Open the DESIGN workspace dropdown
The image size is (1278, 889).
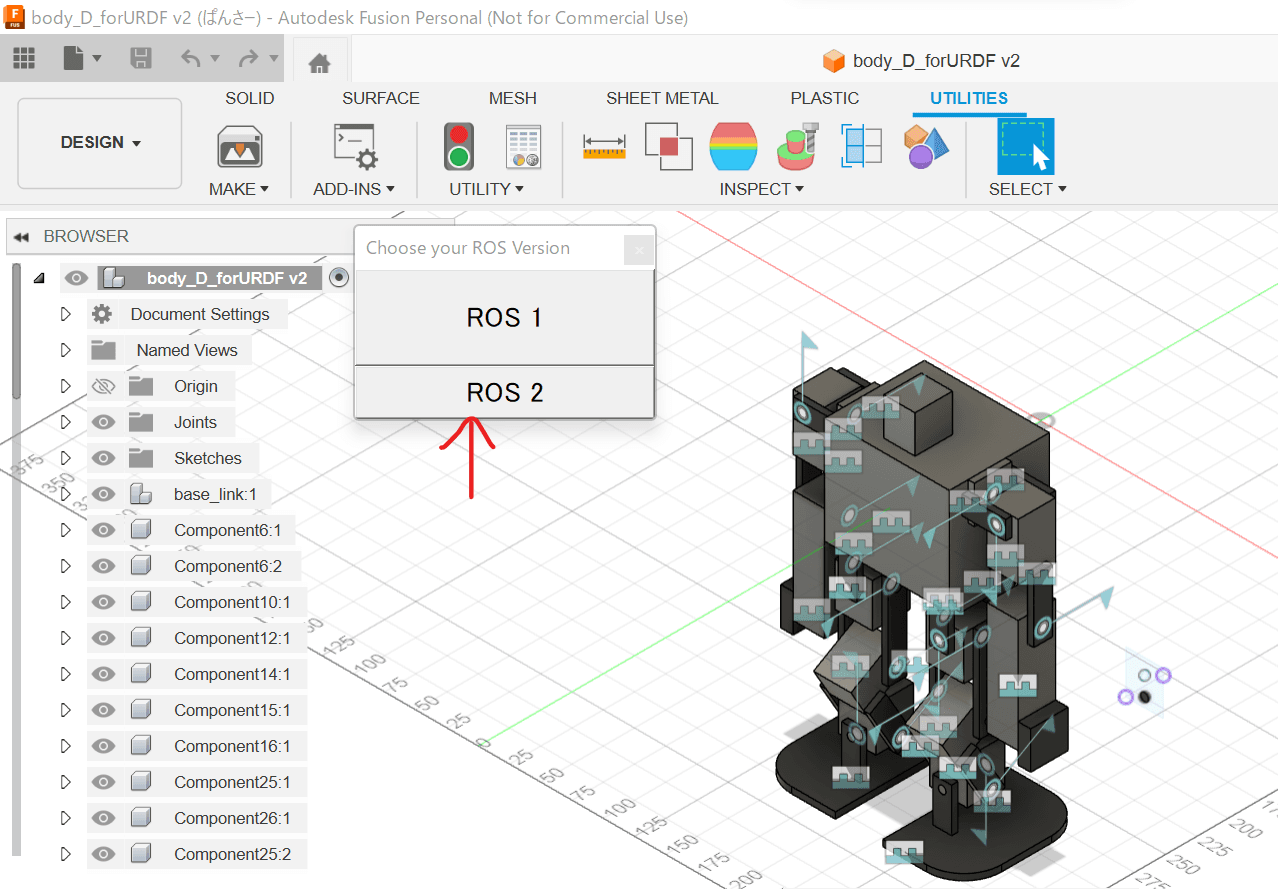(100, 143)
